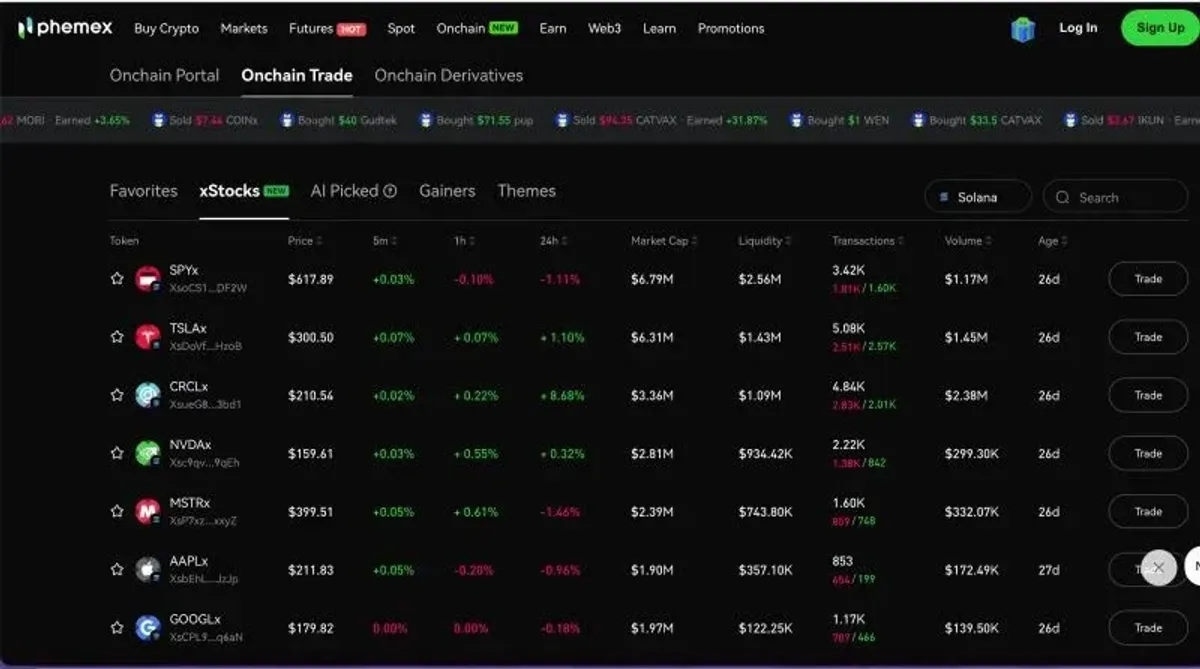Click Trade button for NVDAx
Screen dimensions: 1200x669
pyautogui.click(x=1148, y=453)
